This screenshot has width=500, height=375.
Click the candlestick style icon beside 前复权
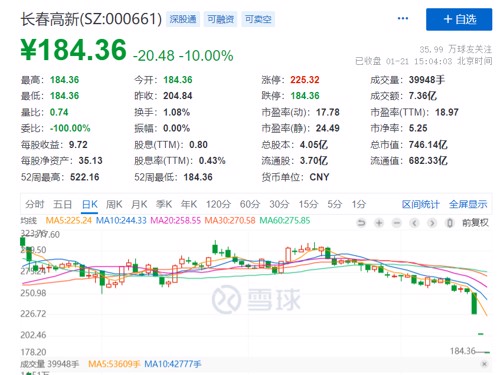pyautogui.click(x=450, y=223)
